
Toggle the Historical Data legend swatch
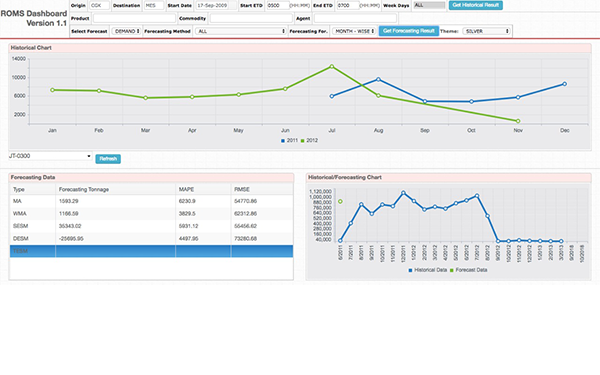tap(410, 270)
